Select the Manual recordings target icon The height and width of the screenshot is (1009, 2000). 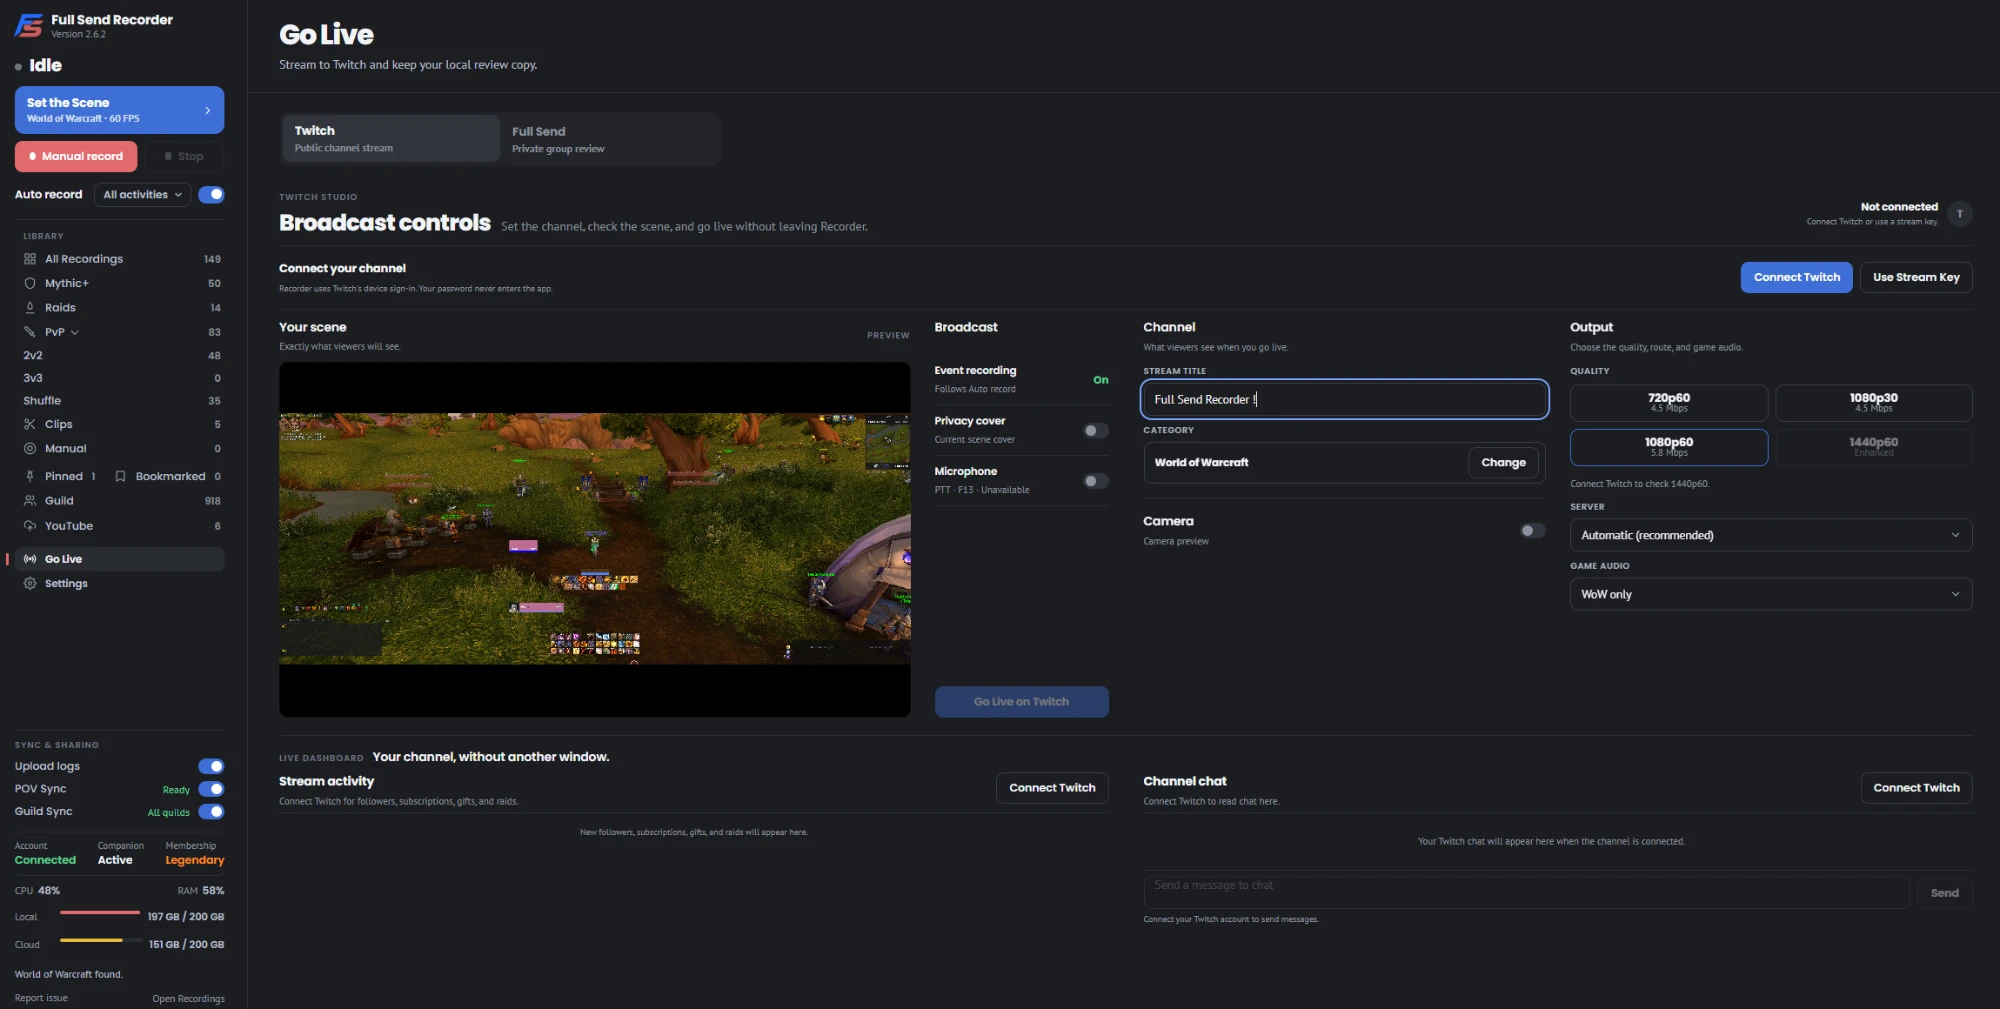coord(30,449)
